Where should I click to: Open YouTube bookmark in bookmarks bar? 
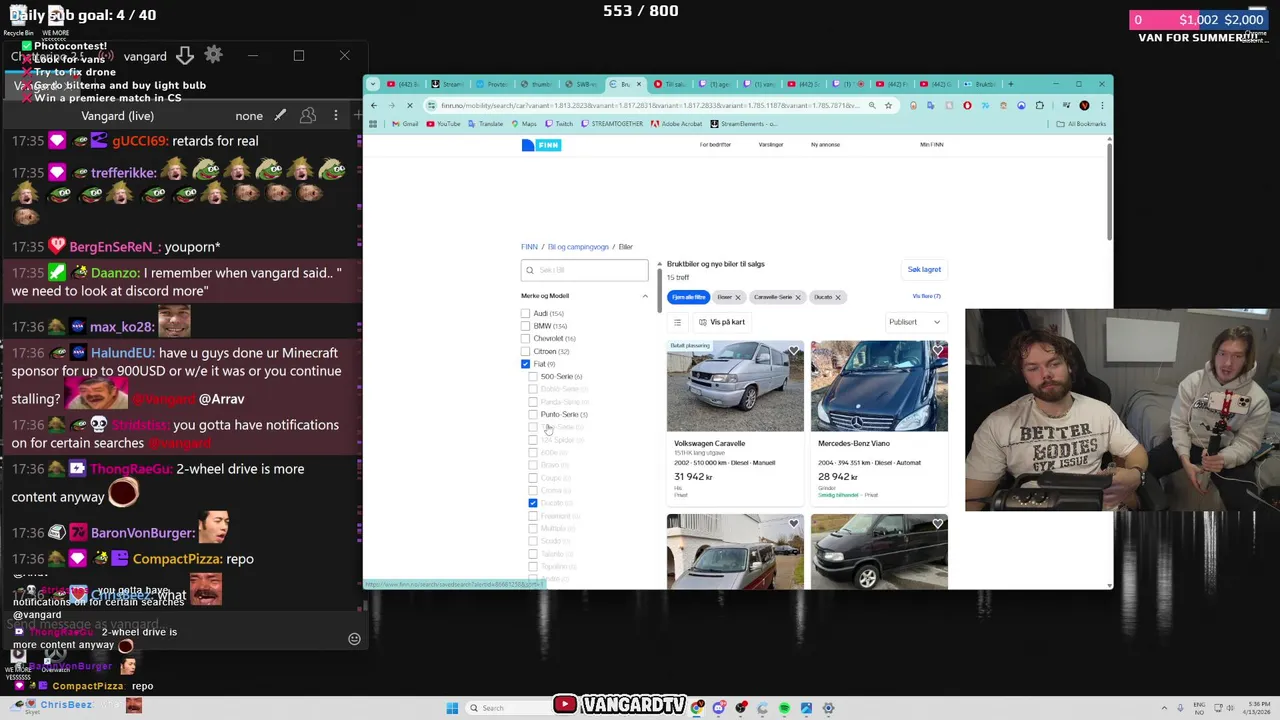click(443, 124)
